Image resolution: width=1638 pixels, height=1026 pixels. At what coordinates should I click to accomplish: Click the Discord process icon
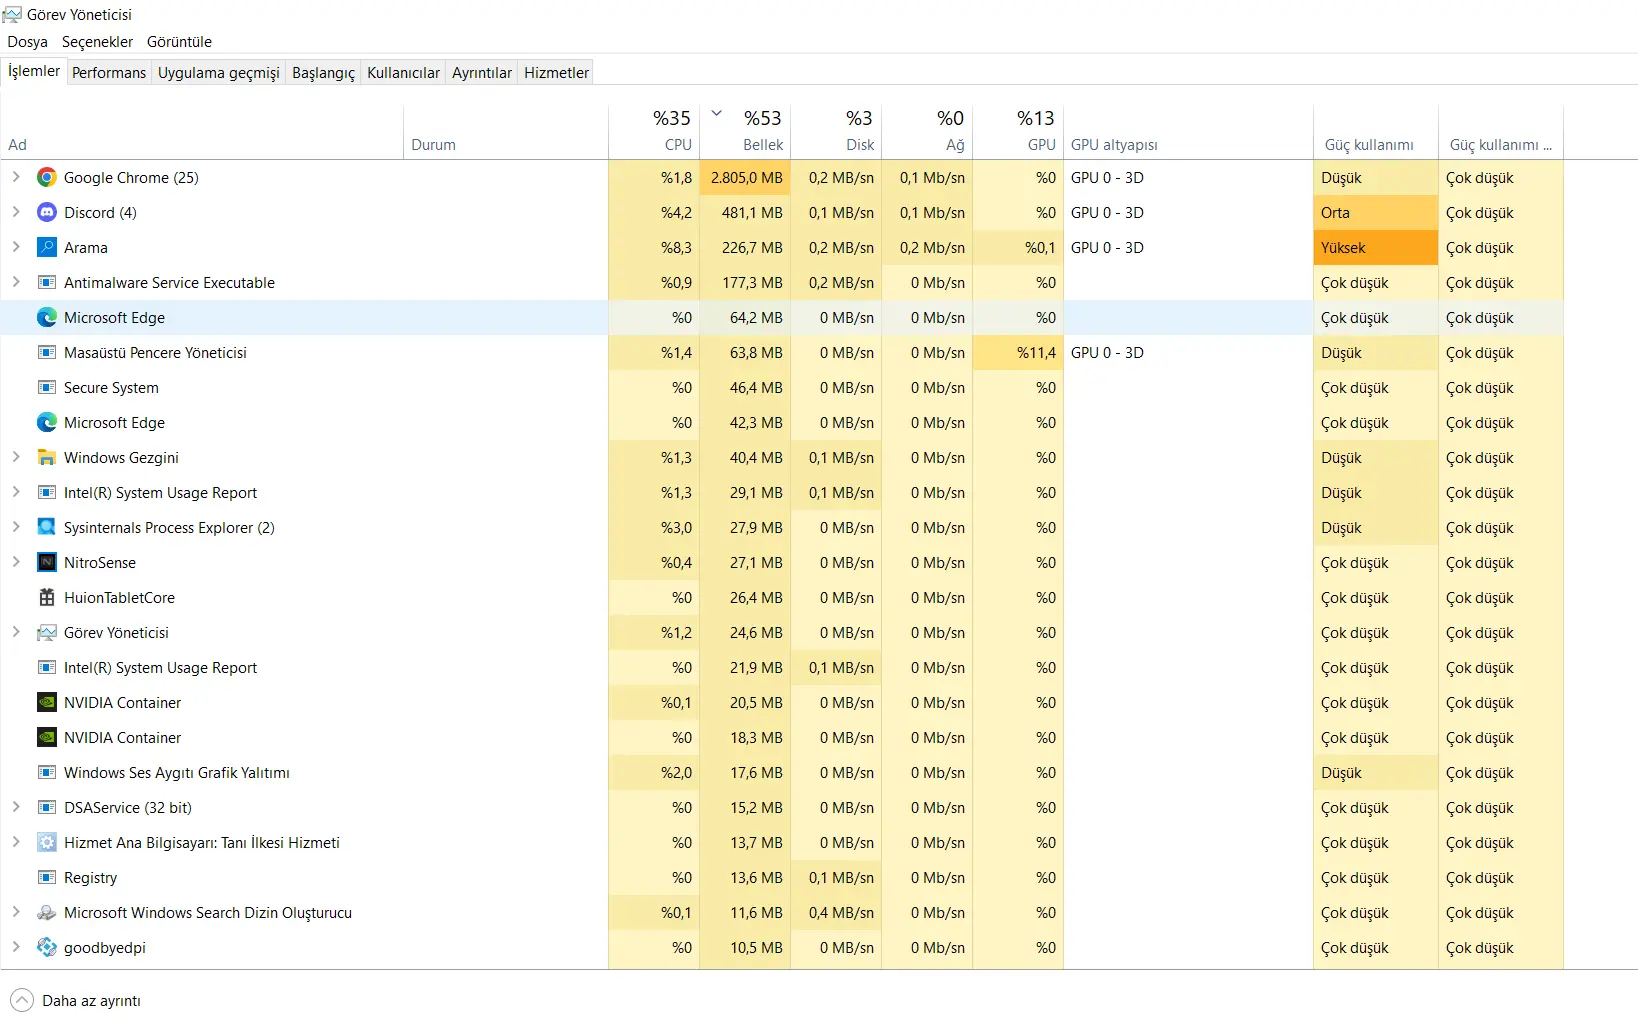click(46, 213)
